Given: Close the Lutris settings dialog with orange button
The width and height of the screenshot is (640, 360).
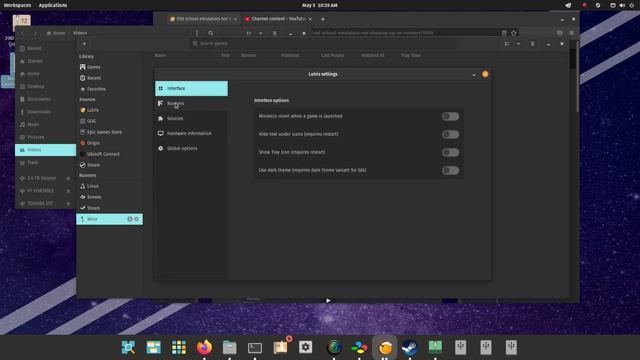Looking at the screenshot, I should [x=485, y=74].
